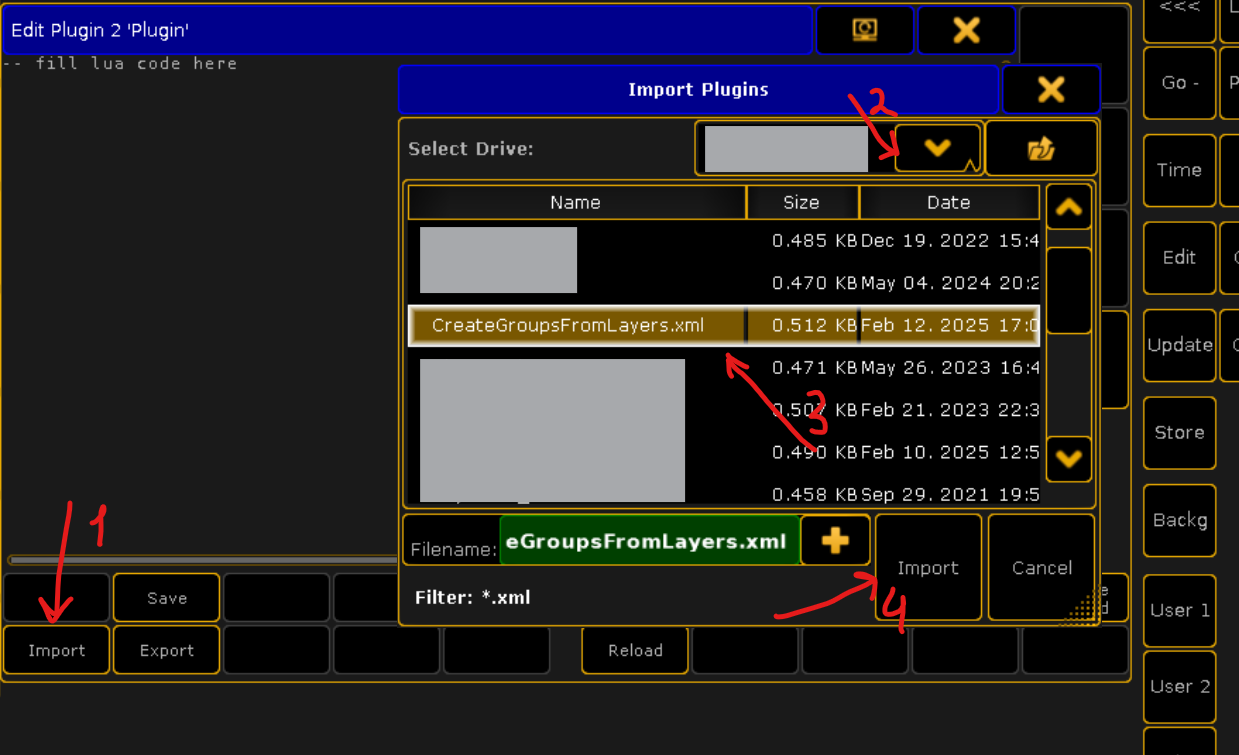This screenshot has width=1239, height=755.
Task: Close the Import Plugins dialog with X
Action: pos(1051,90)
